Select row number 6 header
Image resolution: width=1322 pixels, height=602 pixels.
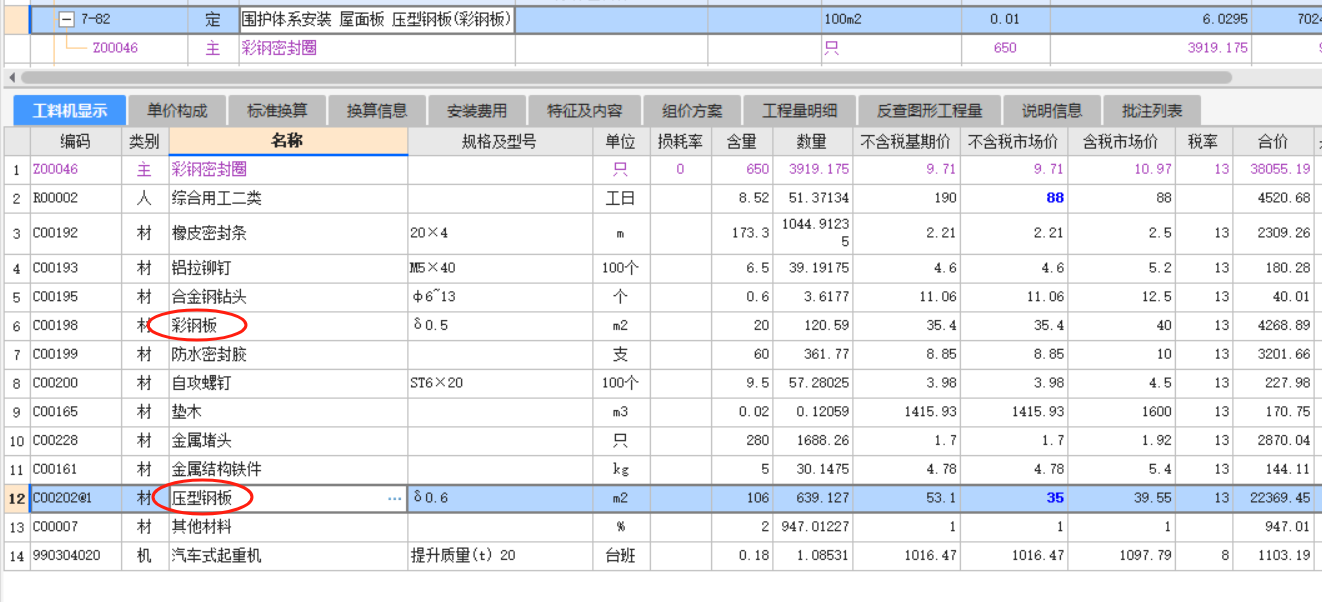[x=16, y=324]
